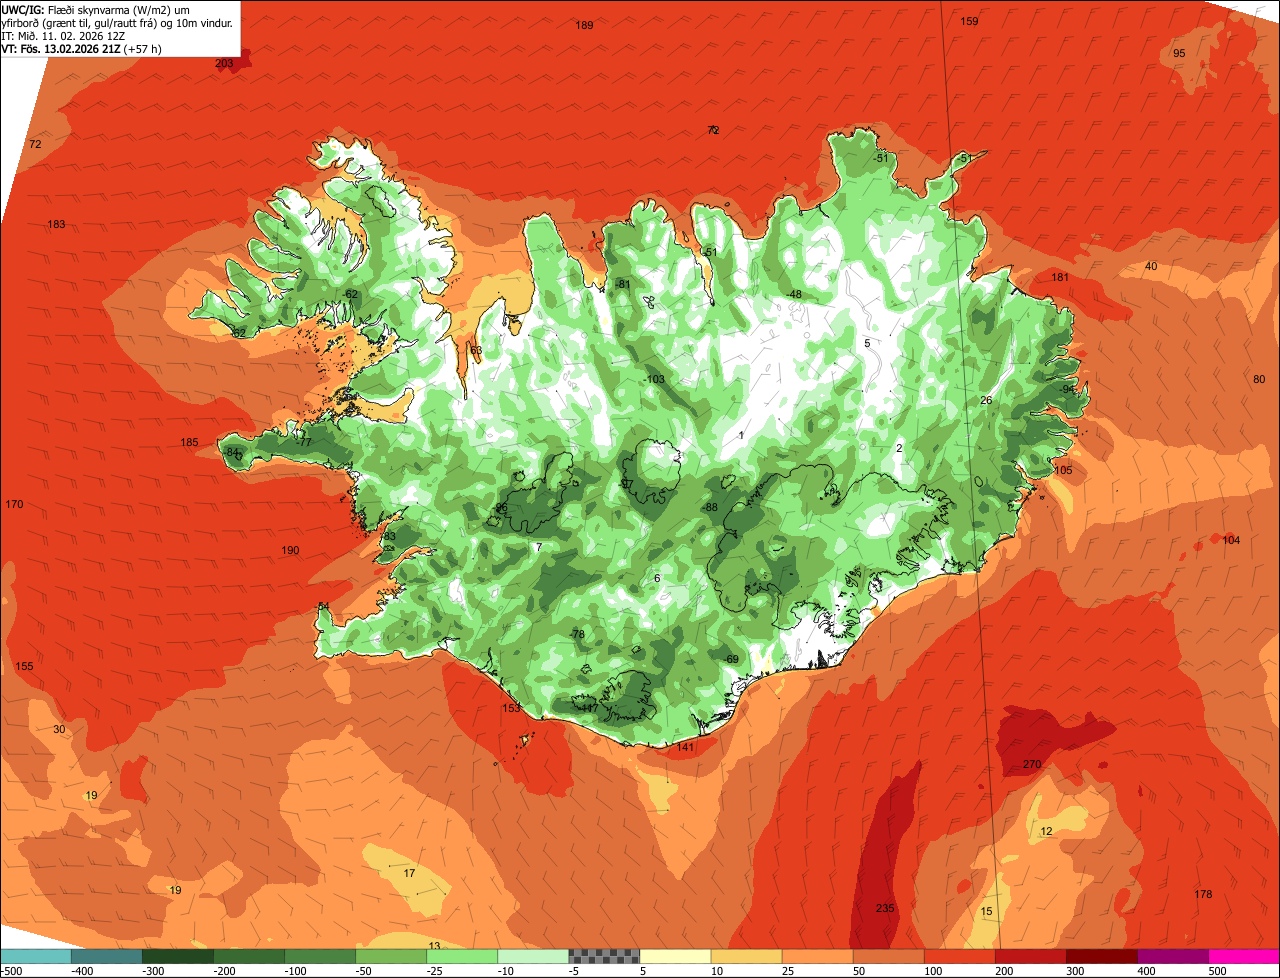Image resolution: width=1280 pixels, height=978 pixels.
Task: Click the value 178 in the bottom right
Action: point(1203,894)
